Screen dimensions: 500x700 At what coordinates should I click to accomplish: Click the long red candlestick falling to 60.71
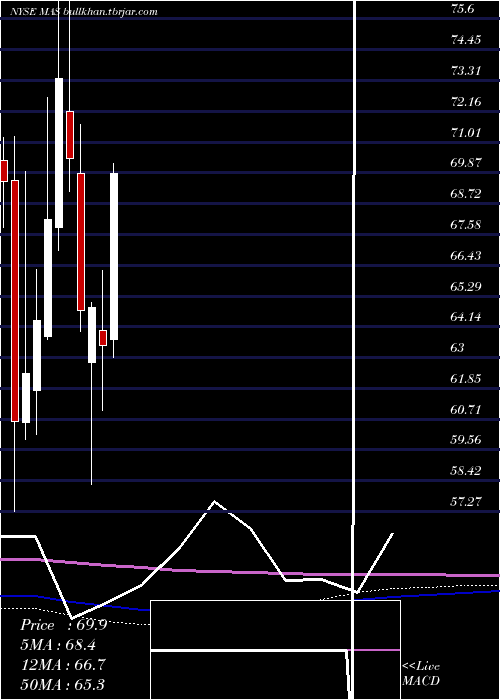15,301
